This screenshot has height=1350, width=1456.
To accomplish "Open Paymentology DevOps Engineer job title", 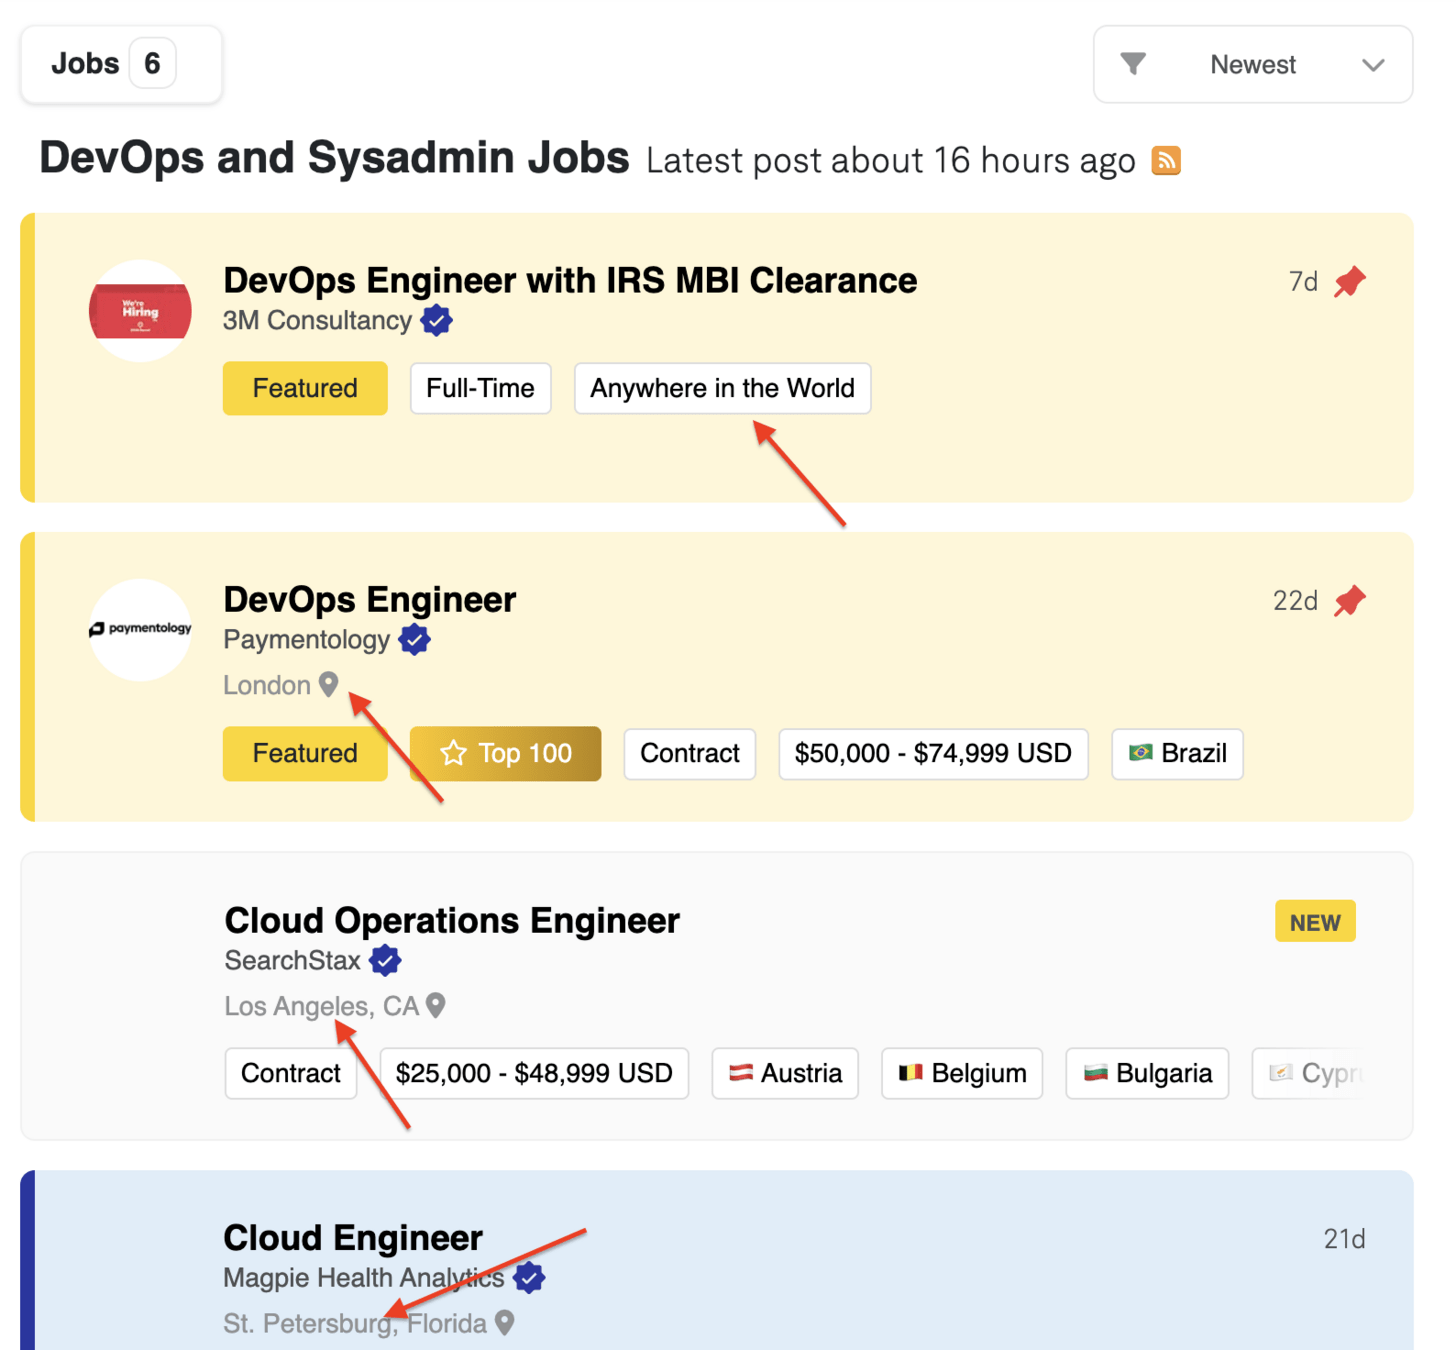I will coord(370,600).
